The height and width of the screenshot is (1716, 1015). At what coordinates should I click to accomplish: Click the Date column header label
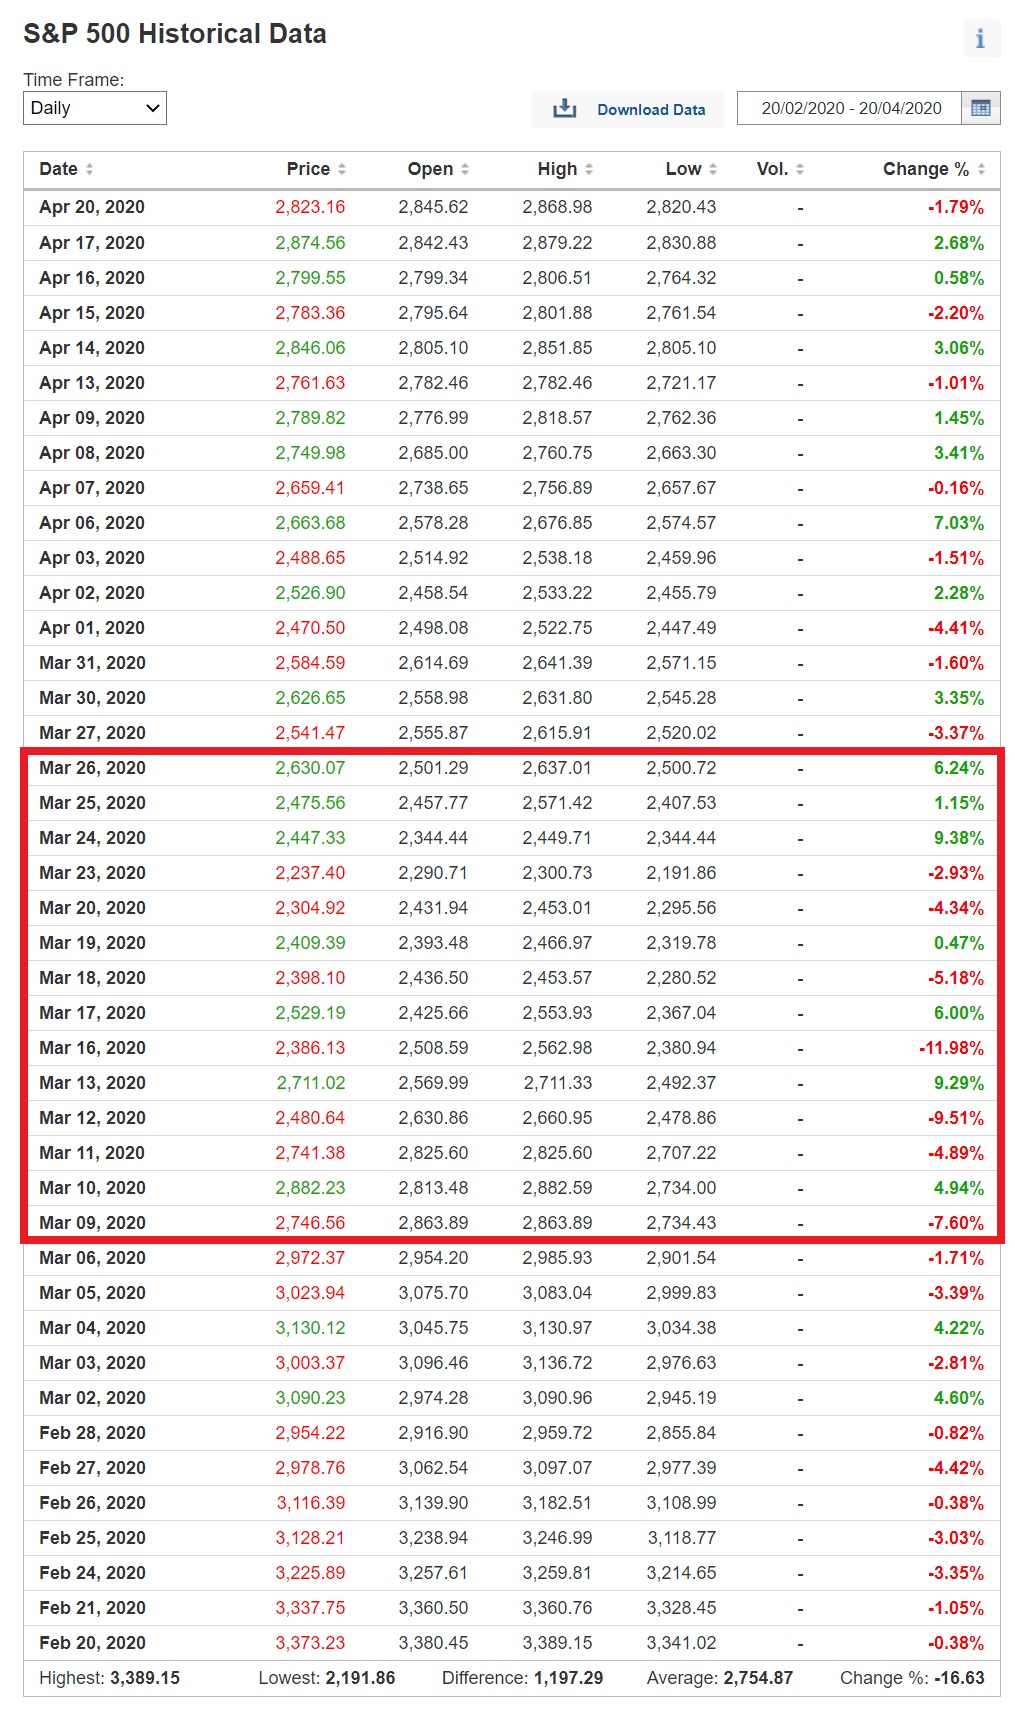coord(58,169)
